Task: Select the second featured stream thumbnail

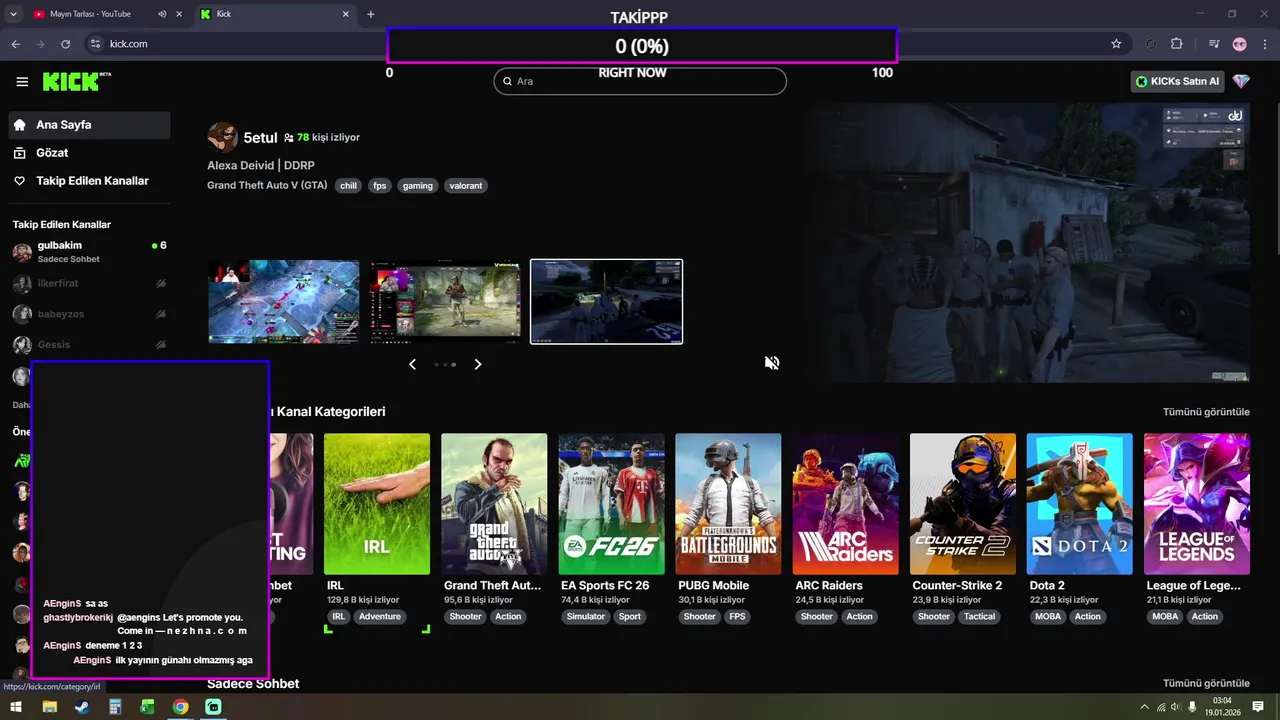Action: tap(445, 302)
